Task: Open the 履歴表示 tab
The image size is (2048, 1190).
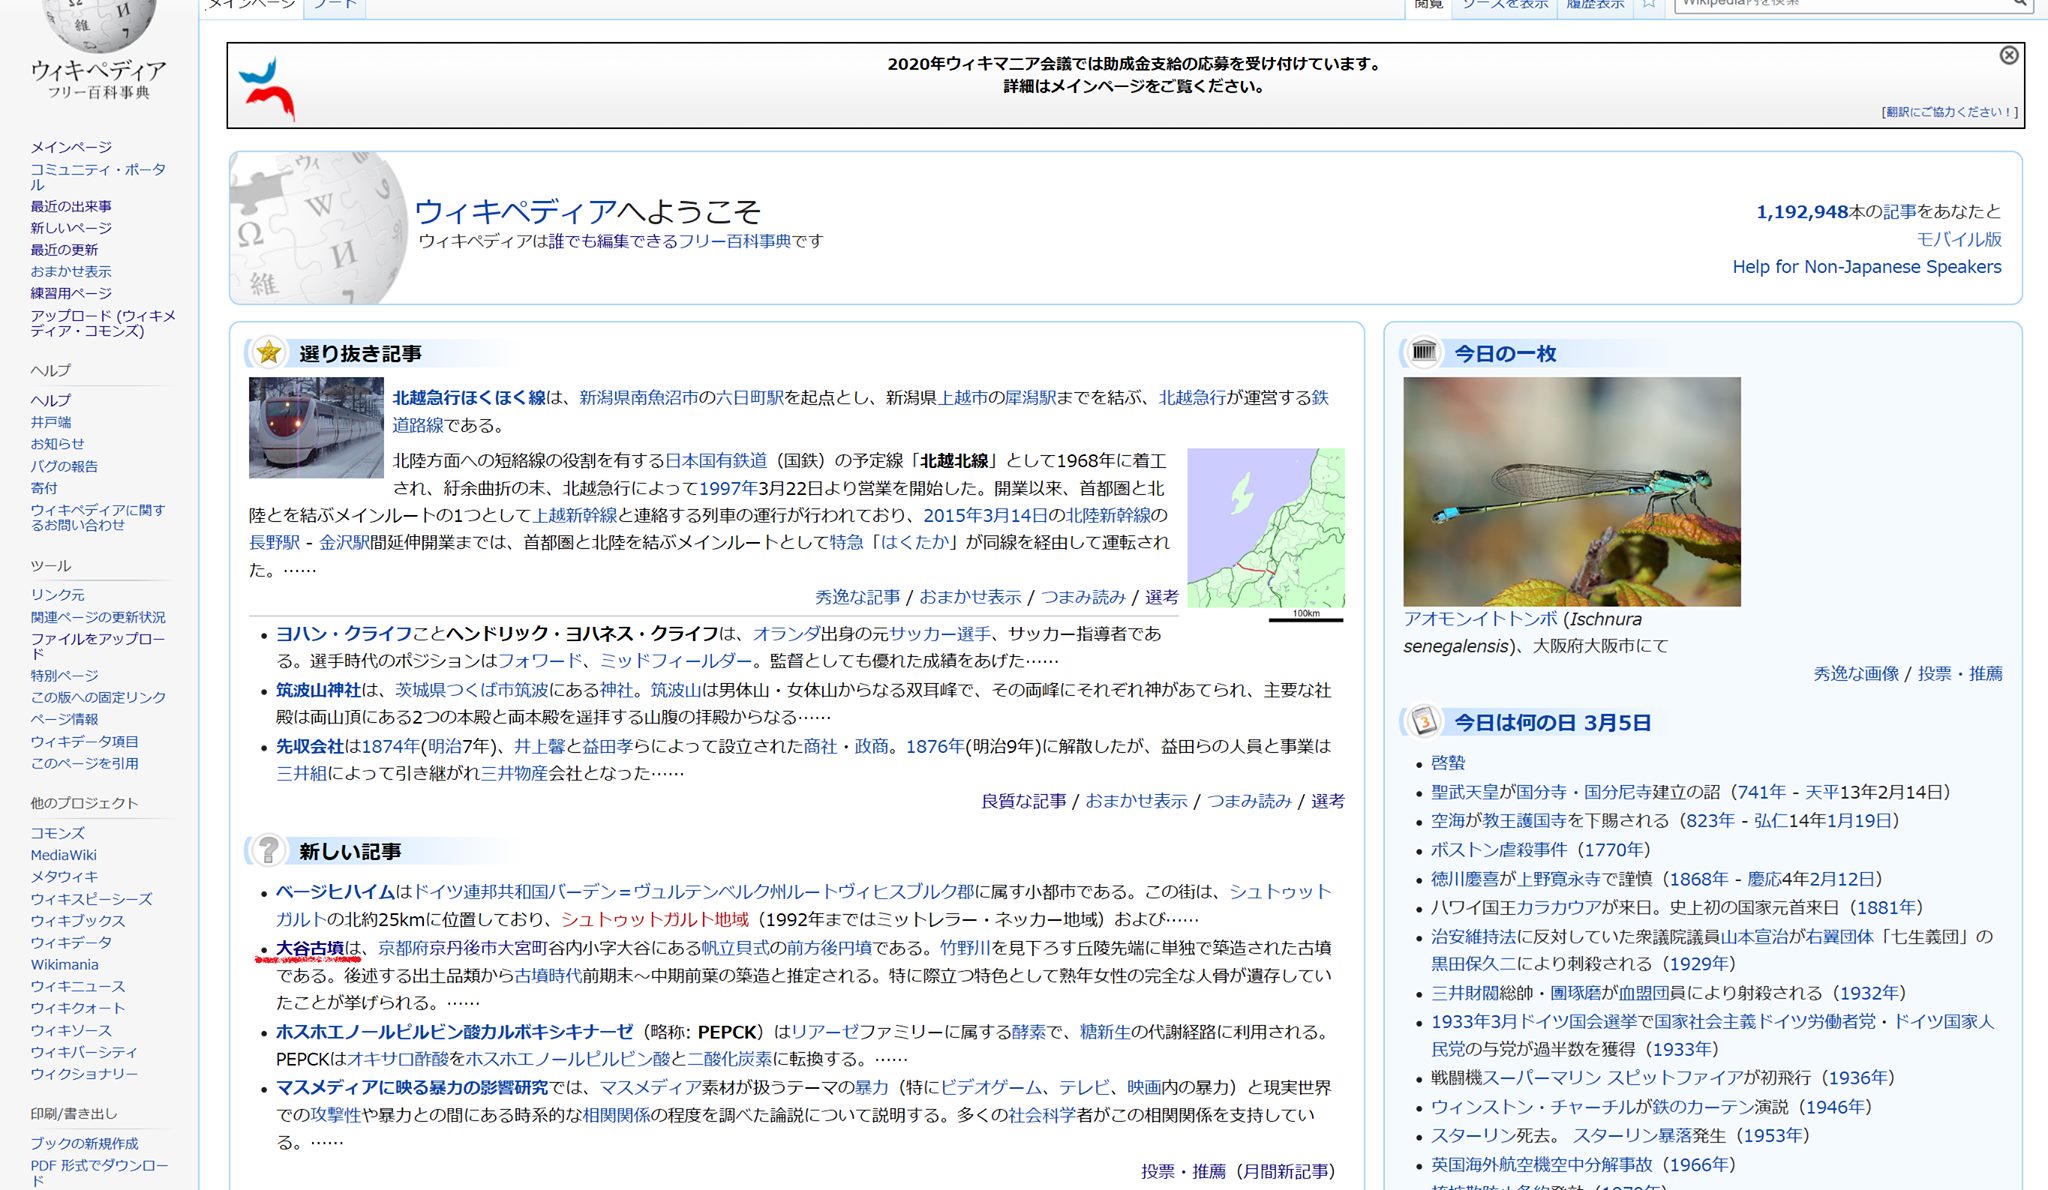Action: click(x=1595, y=6)
